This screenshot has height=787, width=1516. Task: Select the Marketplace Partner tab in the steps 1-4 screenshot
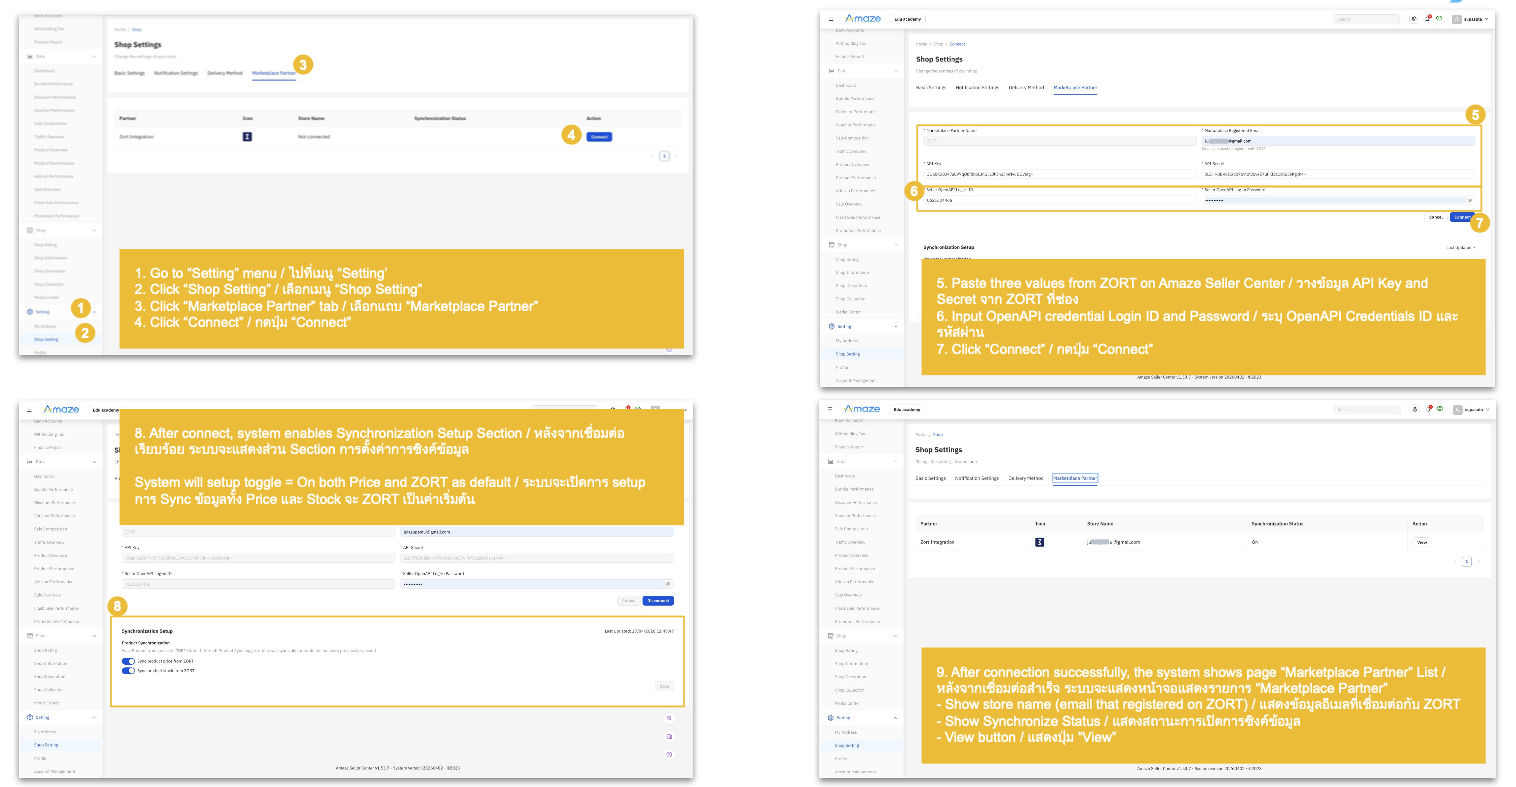[274, 73]
